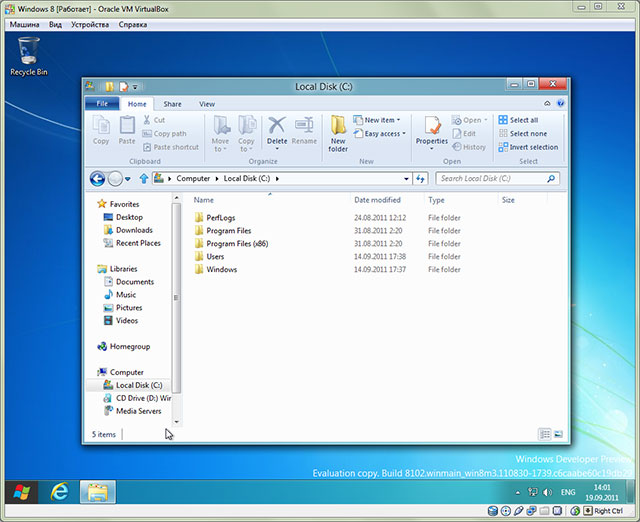Open the recent locations dropdown arrow
Image resolution: width=640 pixels, height=522 pixels.
coord(128,179)
